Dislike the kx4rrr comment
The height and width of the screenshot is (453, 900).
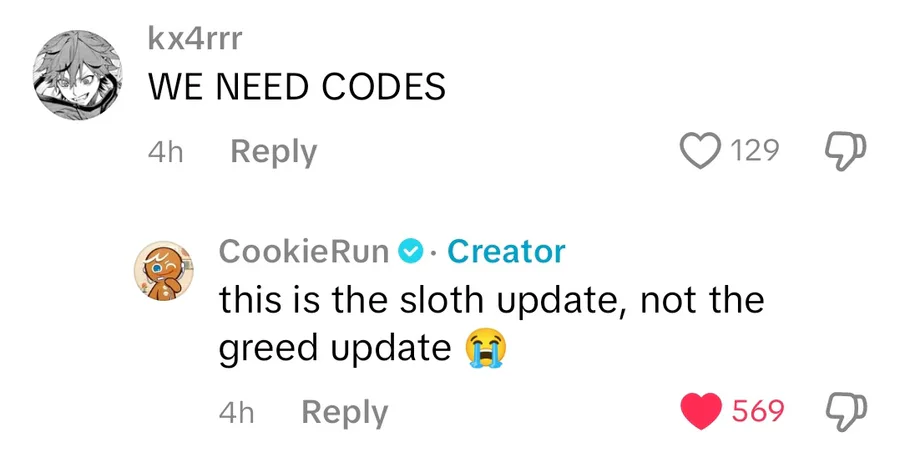point(845,152)
